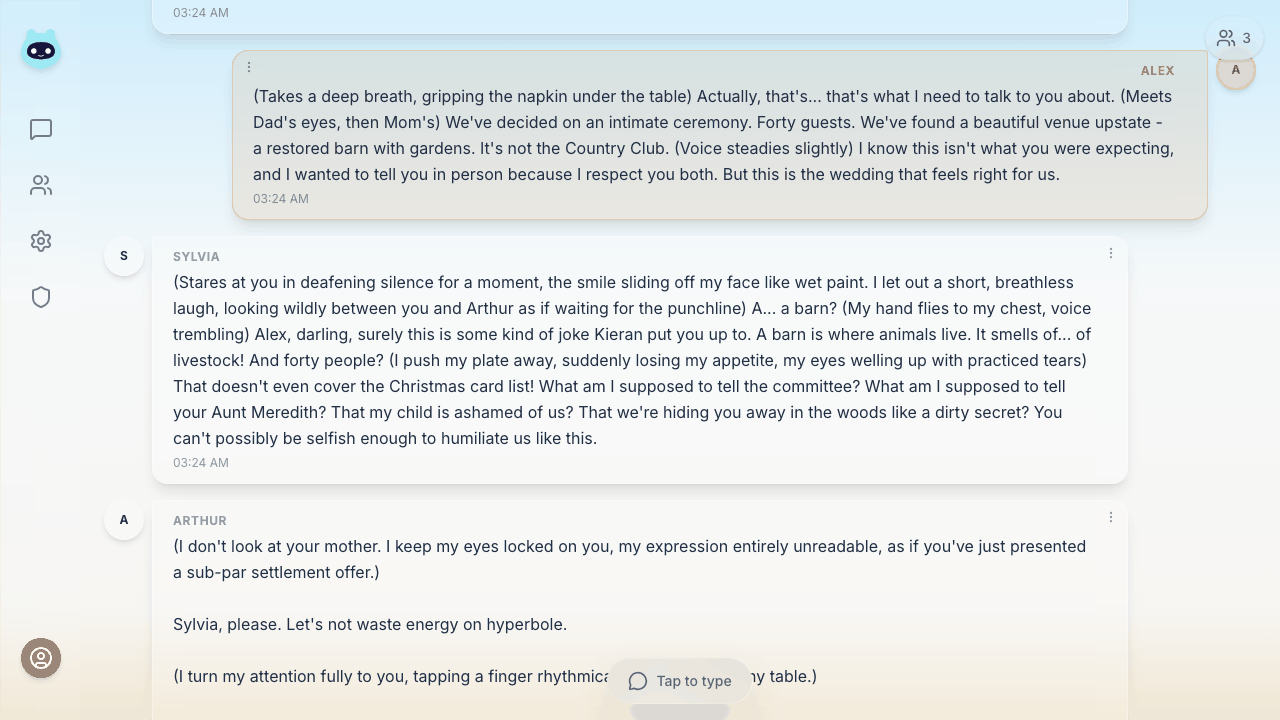Open the user profile icon at sidebar bottom
The image size is (1280, 720).
(41, 658)
